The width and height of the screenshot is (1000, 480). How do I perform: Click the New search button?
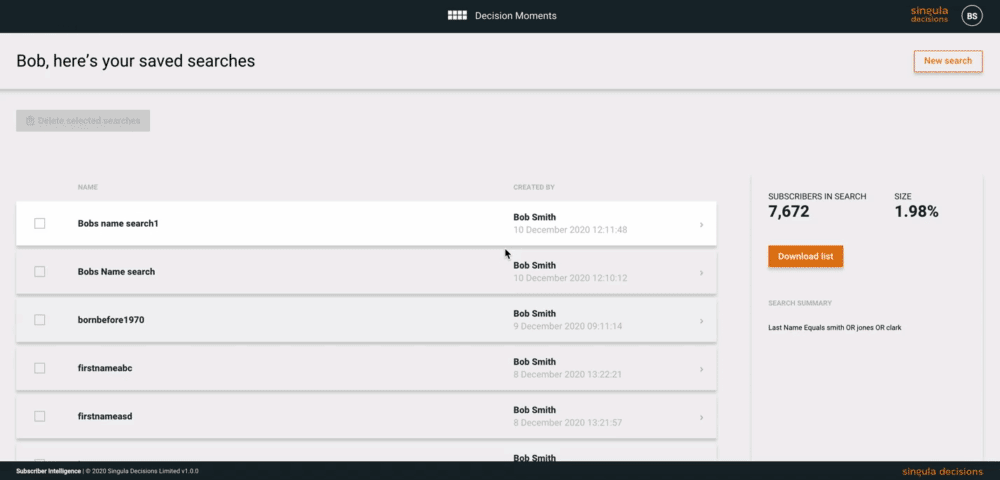[948, 61]
